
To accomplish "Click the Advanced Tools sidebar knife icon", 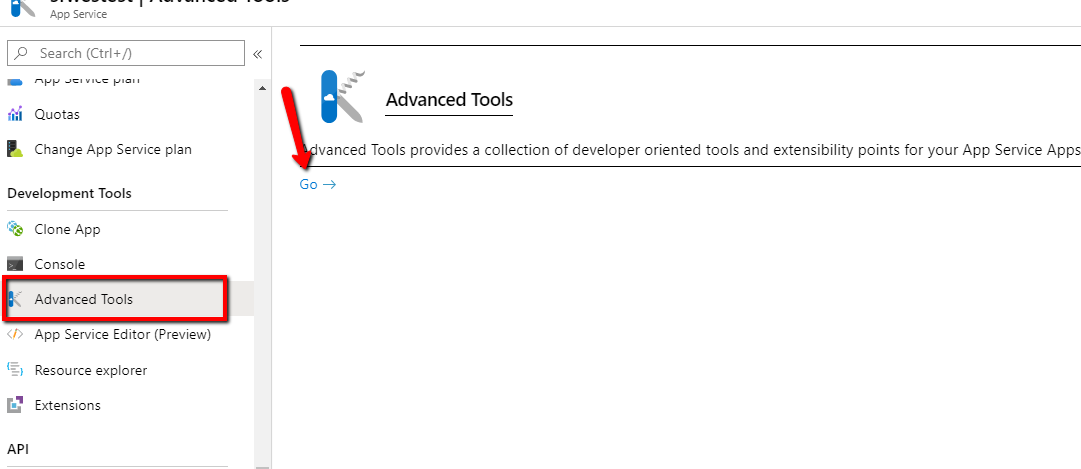I will pos(15,299).
